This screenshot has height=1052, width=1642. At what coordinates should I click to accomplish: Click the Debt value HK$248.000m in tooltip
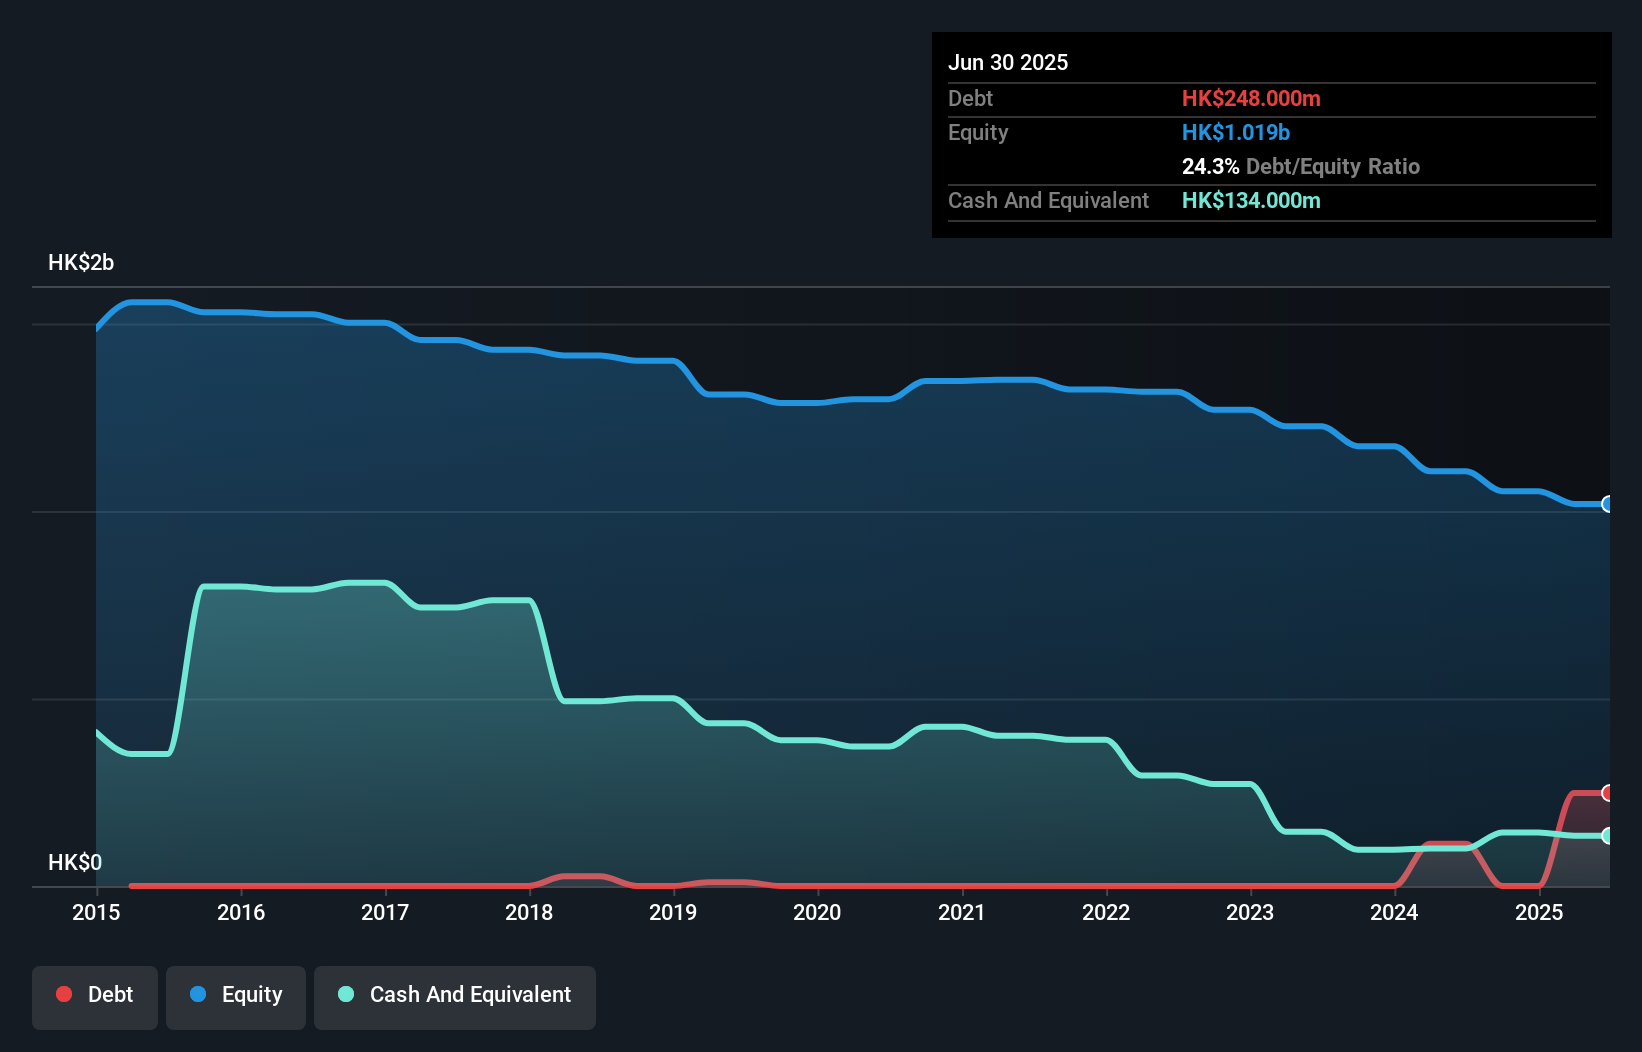1251,98
